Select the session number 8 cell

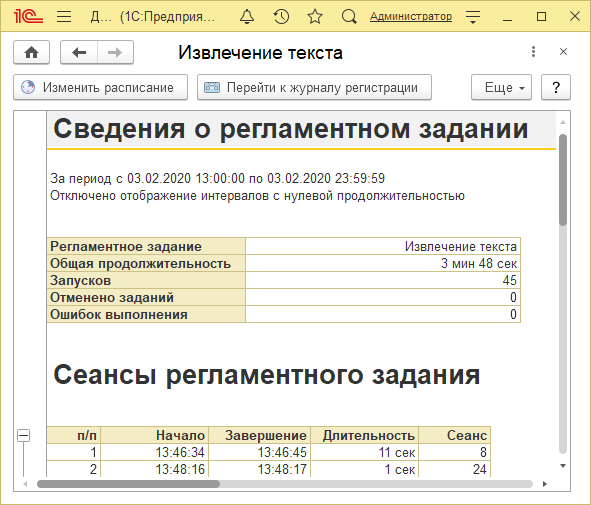click(455, 452)
